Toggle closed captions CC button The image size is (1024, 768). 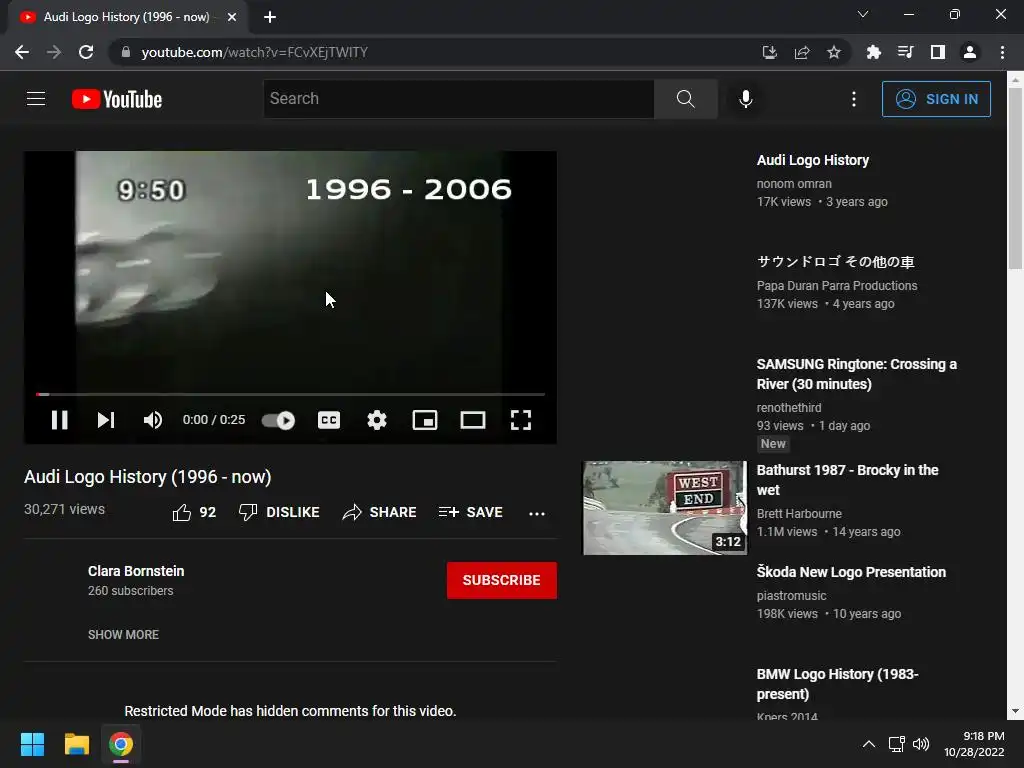pyautogui.click(x=328, y=420)
